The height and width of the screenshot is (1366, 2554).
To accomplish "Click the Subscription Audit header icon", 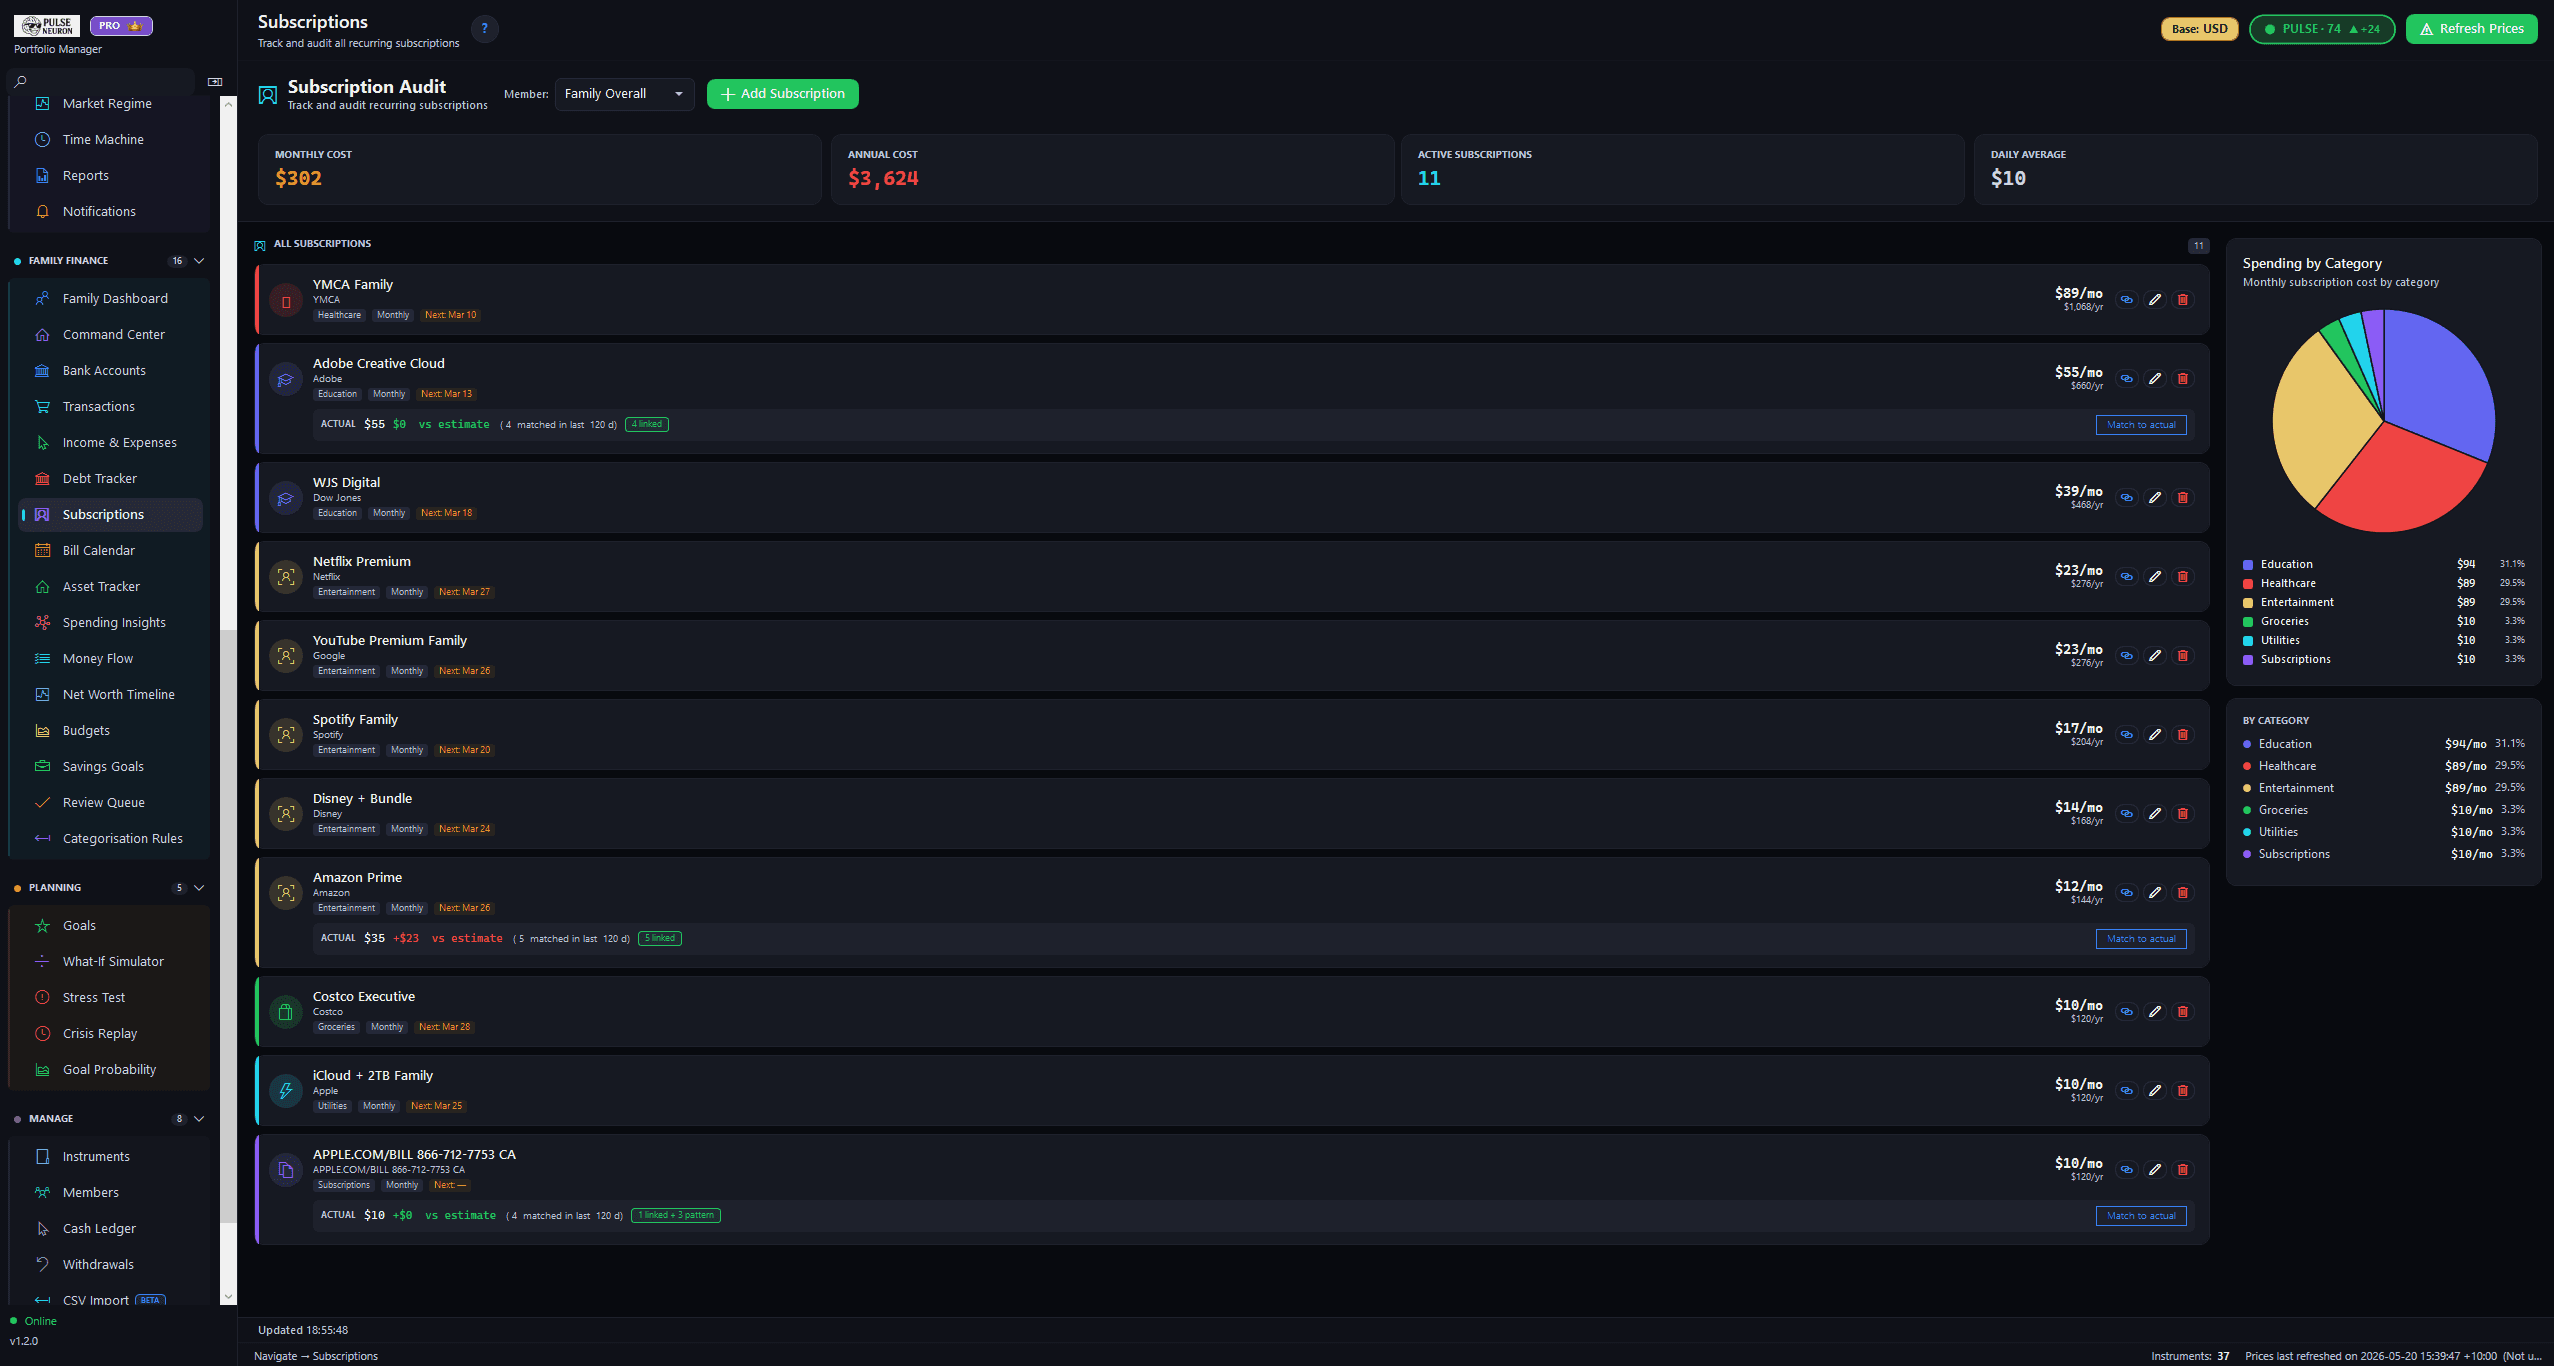I will (268, 95).
